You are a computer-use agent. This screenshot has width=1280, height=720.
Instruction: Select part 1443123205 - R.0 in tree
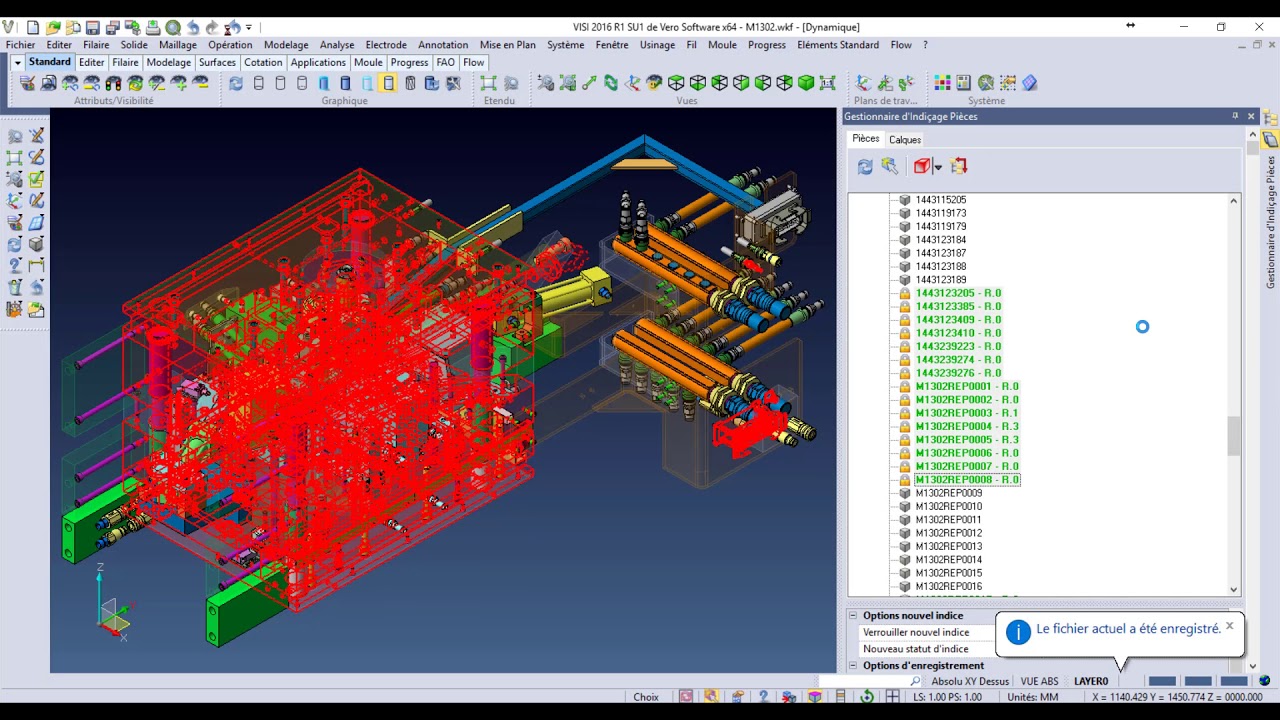[x=958, y=293]
